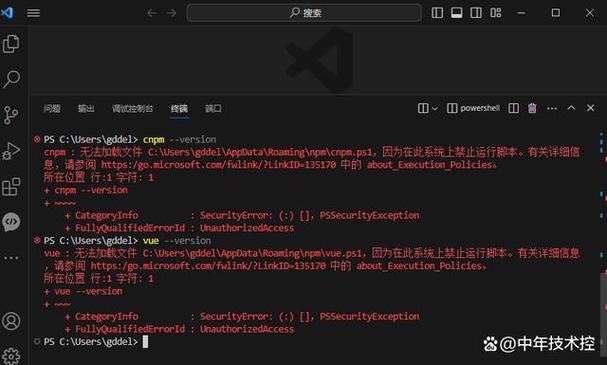Screen dimensions: 607x365
Task: Click the VS Code logo icon in title bar
Action: coord(7,13)
